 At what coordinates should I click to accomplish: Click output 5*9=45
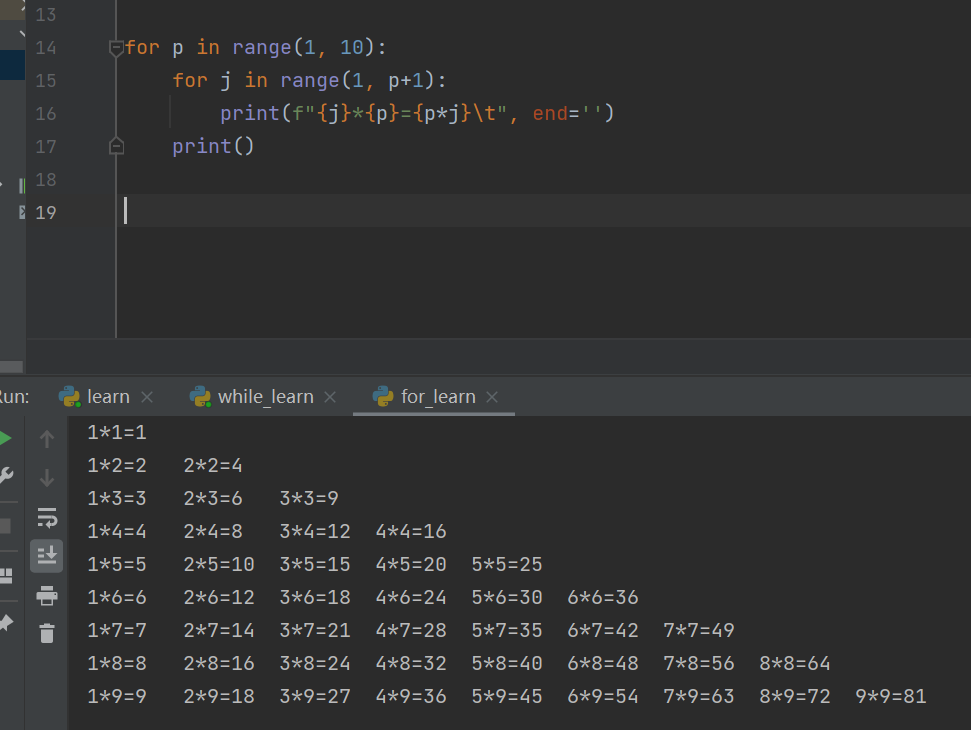(507, 696)
